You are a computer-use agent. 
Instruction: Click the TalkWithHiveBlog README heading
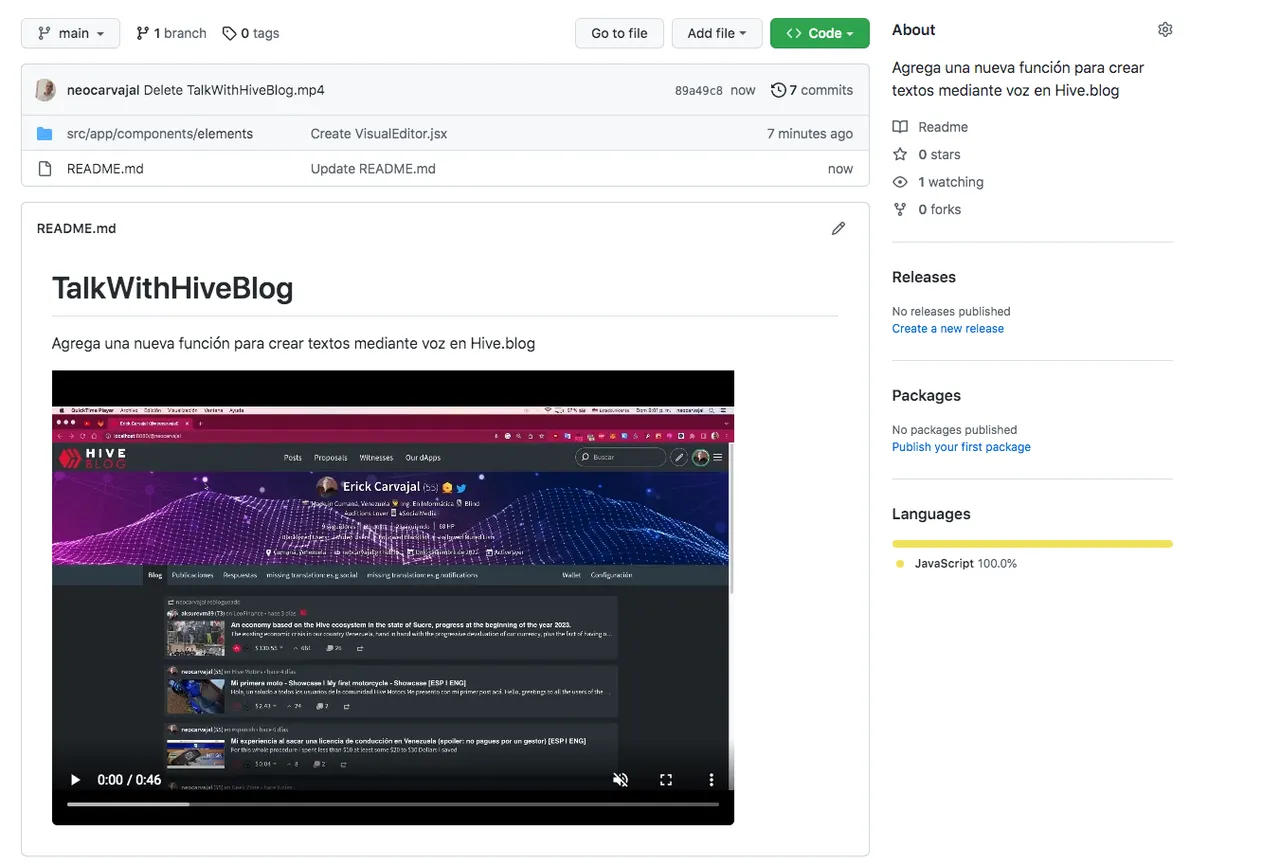coord(172,288)
